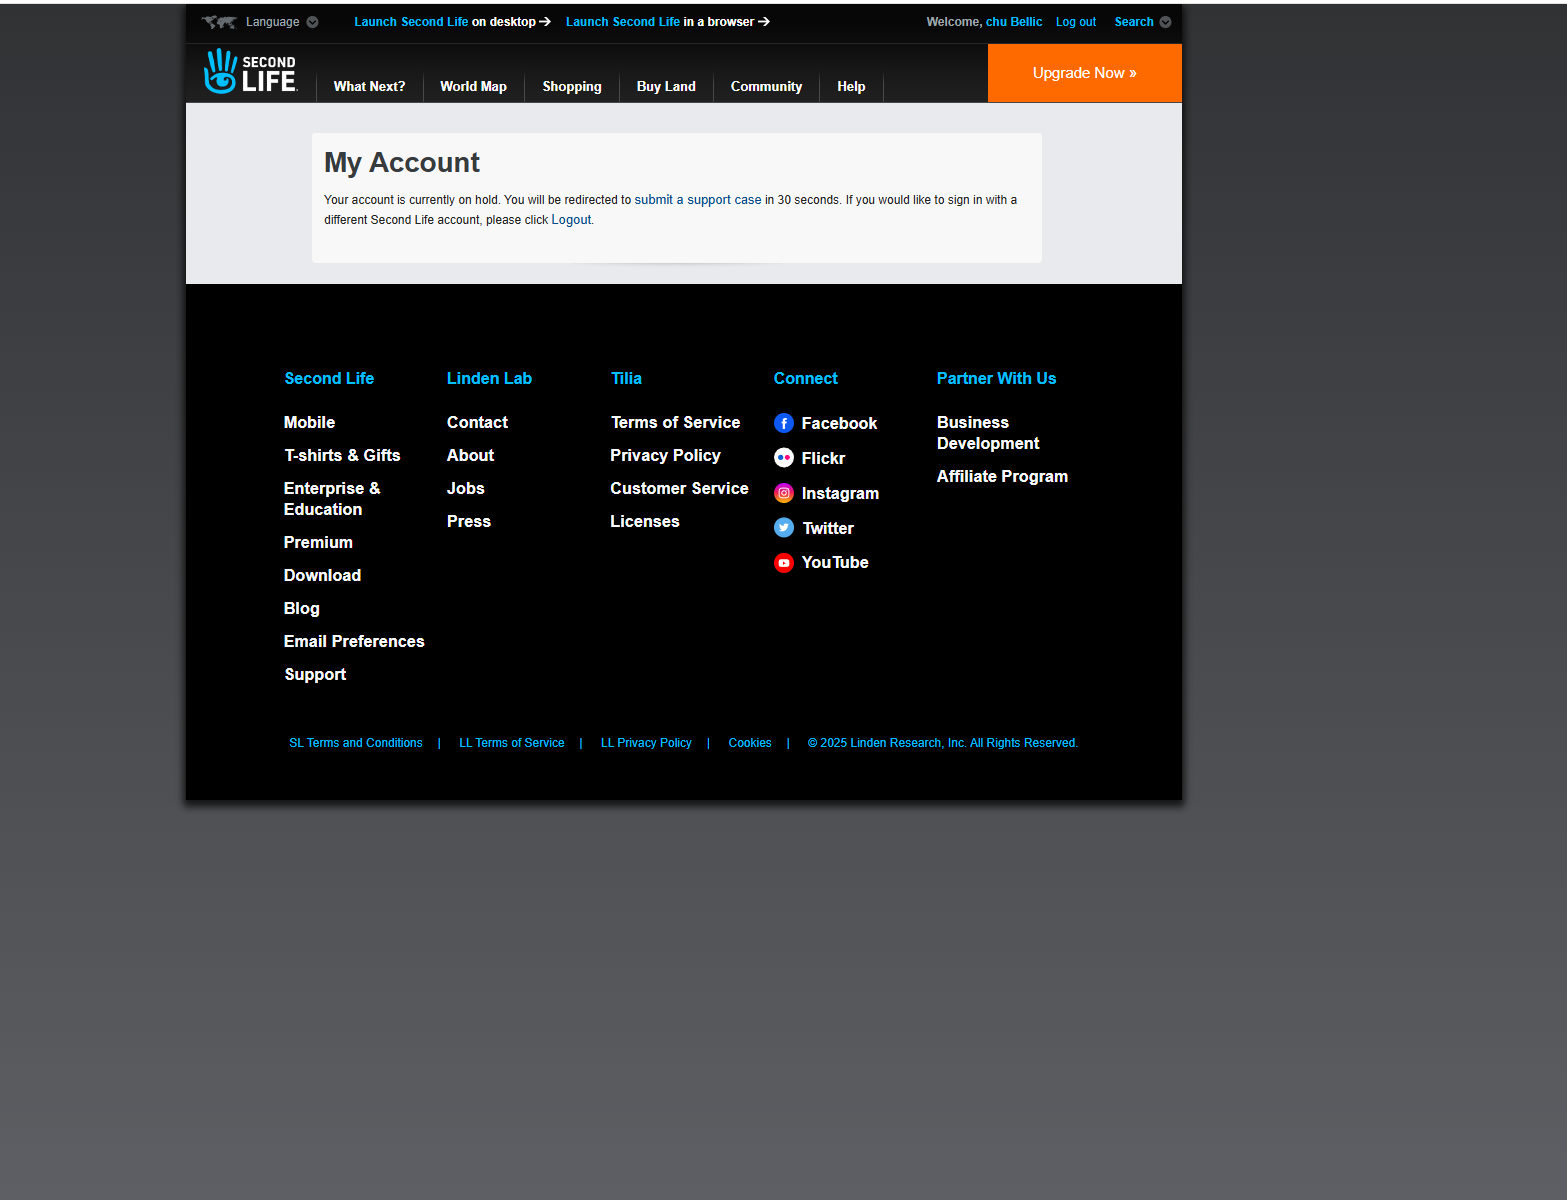The image size is (1567, 1200).
Task: Click the Facebook icon in Connect
Action: (784, 423)
